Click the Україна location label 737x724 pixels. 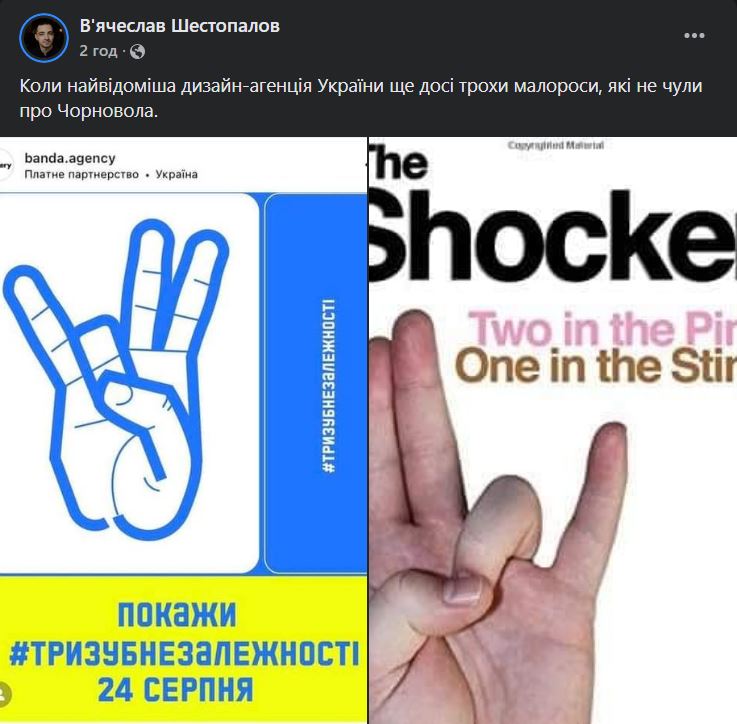point(177,174)
